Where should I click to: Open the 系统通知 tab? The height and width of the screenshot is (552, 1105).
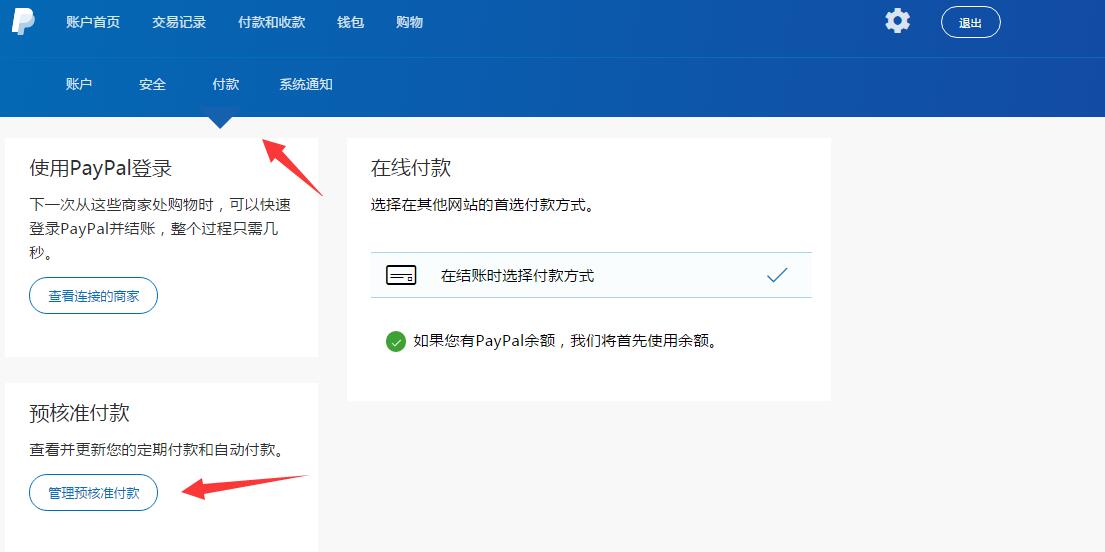306,84
